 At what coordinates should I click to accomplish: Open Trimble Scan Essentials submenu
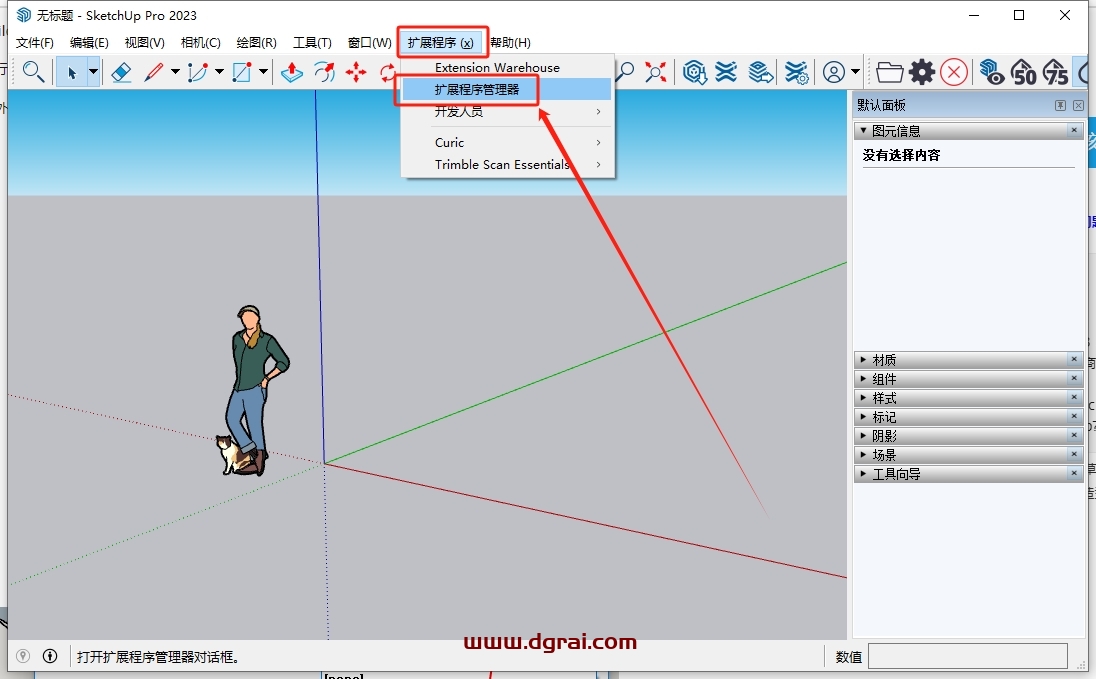[x=507, y=164]
